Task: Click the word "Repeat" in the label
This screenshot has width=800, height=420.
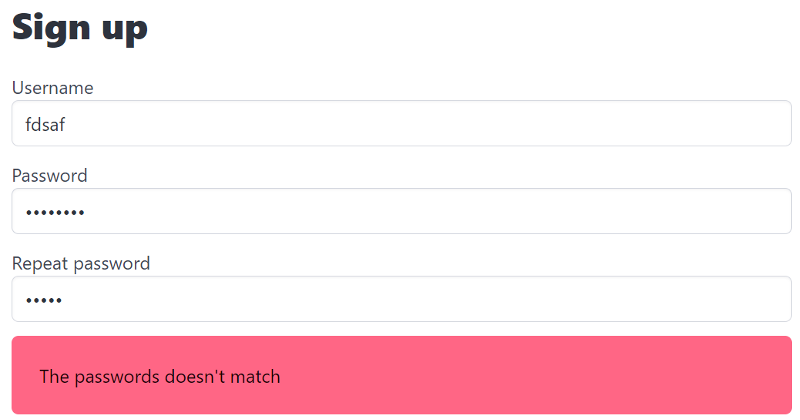Action: (x=39, y=264)
